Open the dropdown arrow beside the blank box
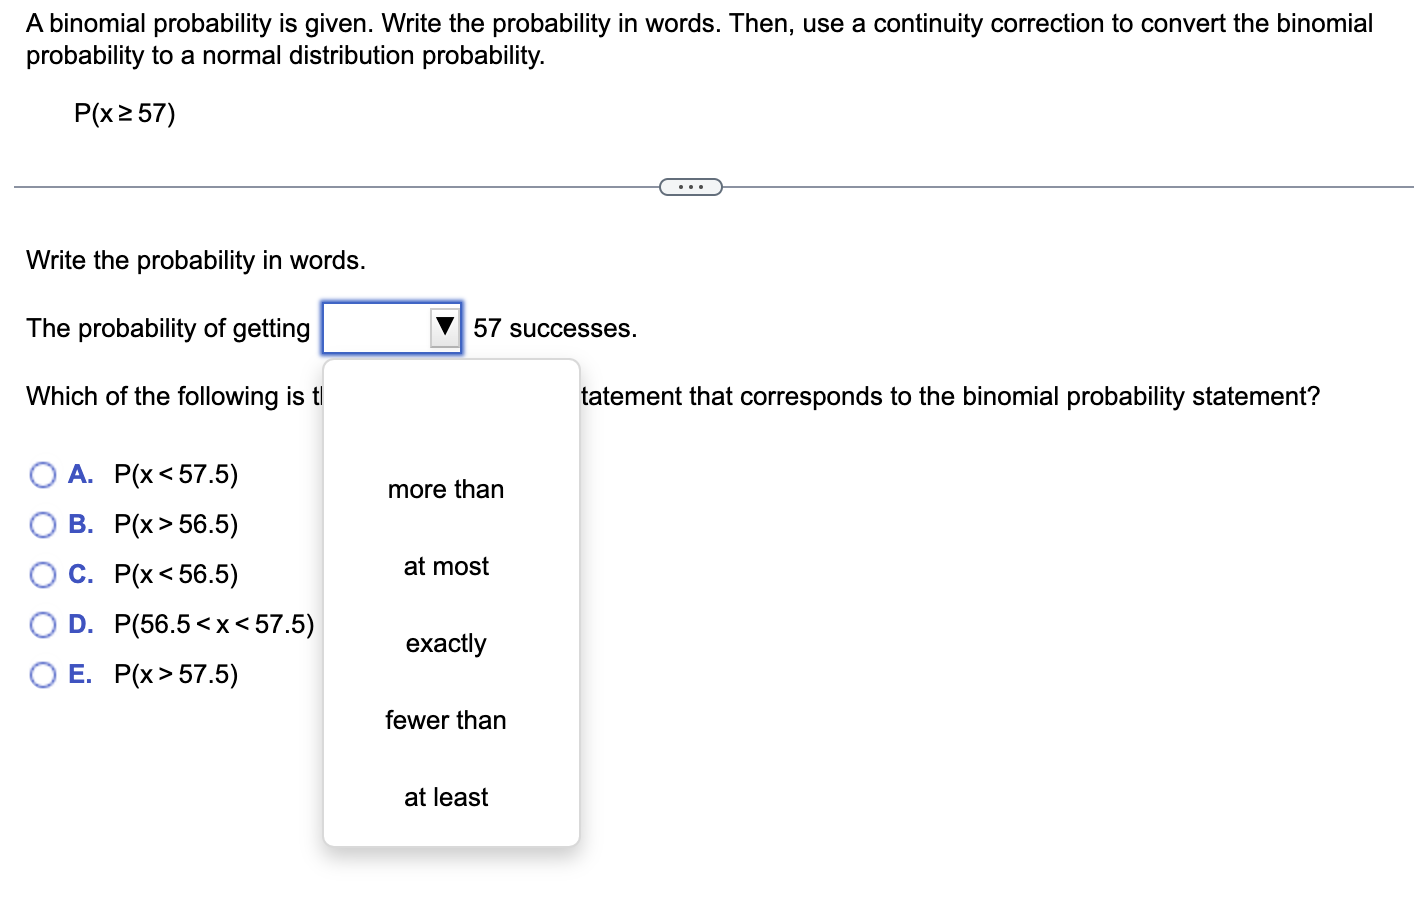The width and height of the screenshot is (1414, 924). click(444, 327)
